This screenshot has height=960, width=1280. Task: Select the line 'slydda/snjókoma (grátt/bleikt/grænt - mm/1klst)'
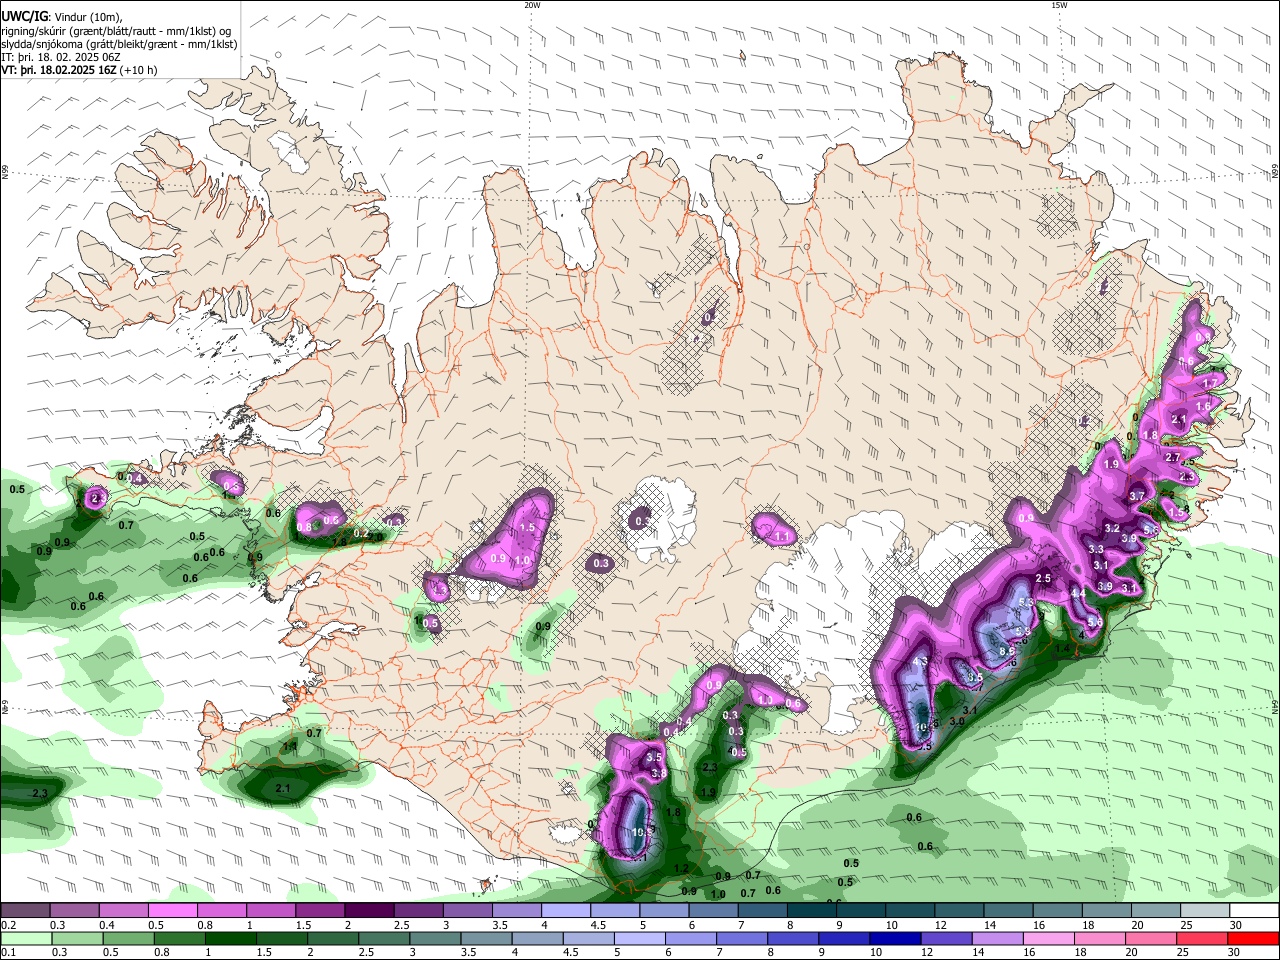pyautogui.click(x=119, y=44)
